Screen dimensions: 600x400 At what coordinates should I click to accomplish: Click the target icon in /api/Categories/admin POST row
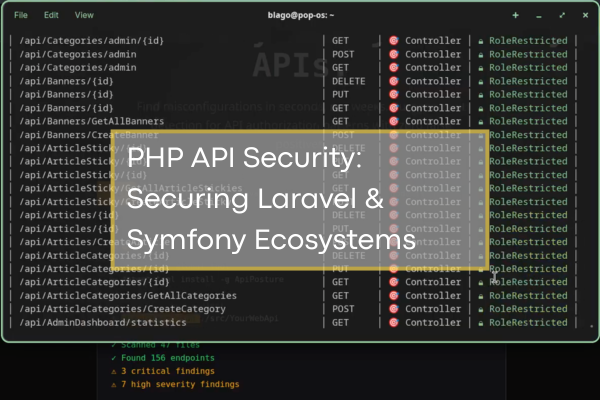tap(394, 54)
